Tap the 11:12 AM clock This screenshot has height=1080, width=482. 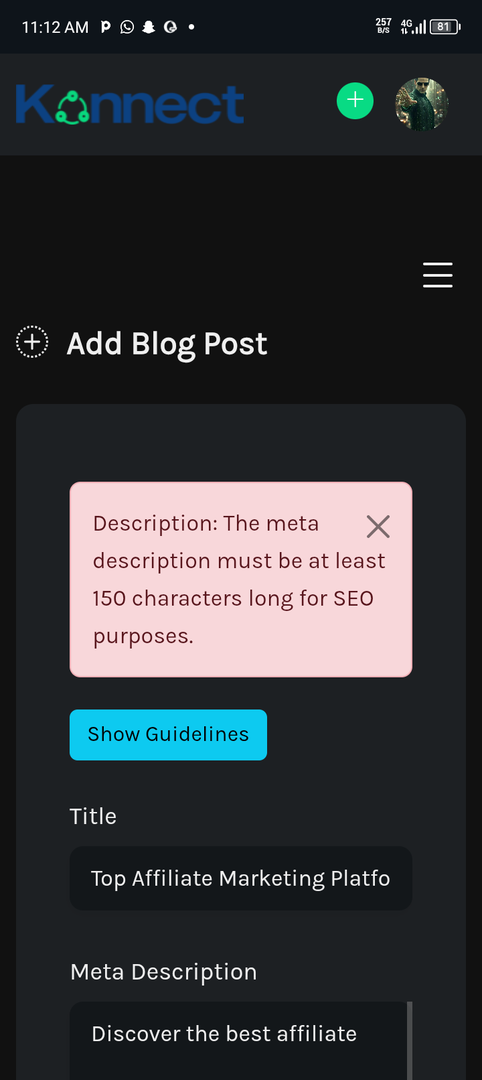(x=55, y=27)
